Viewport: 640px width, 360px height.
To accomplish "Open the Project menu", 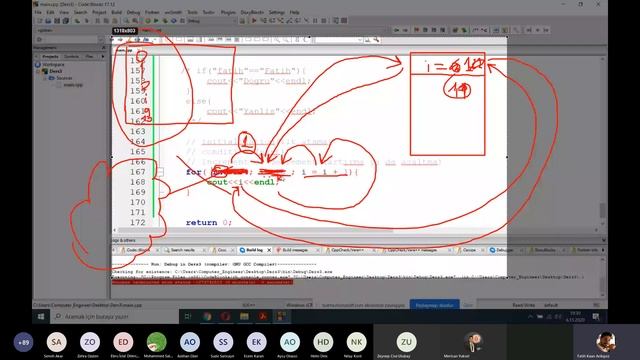I will [x=99, y=12].
